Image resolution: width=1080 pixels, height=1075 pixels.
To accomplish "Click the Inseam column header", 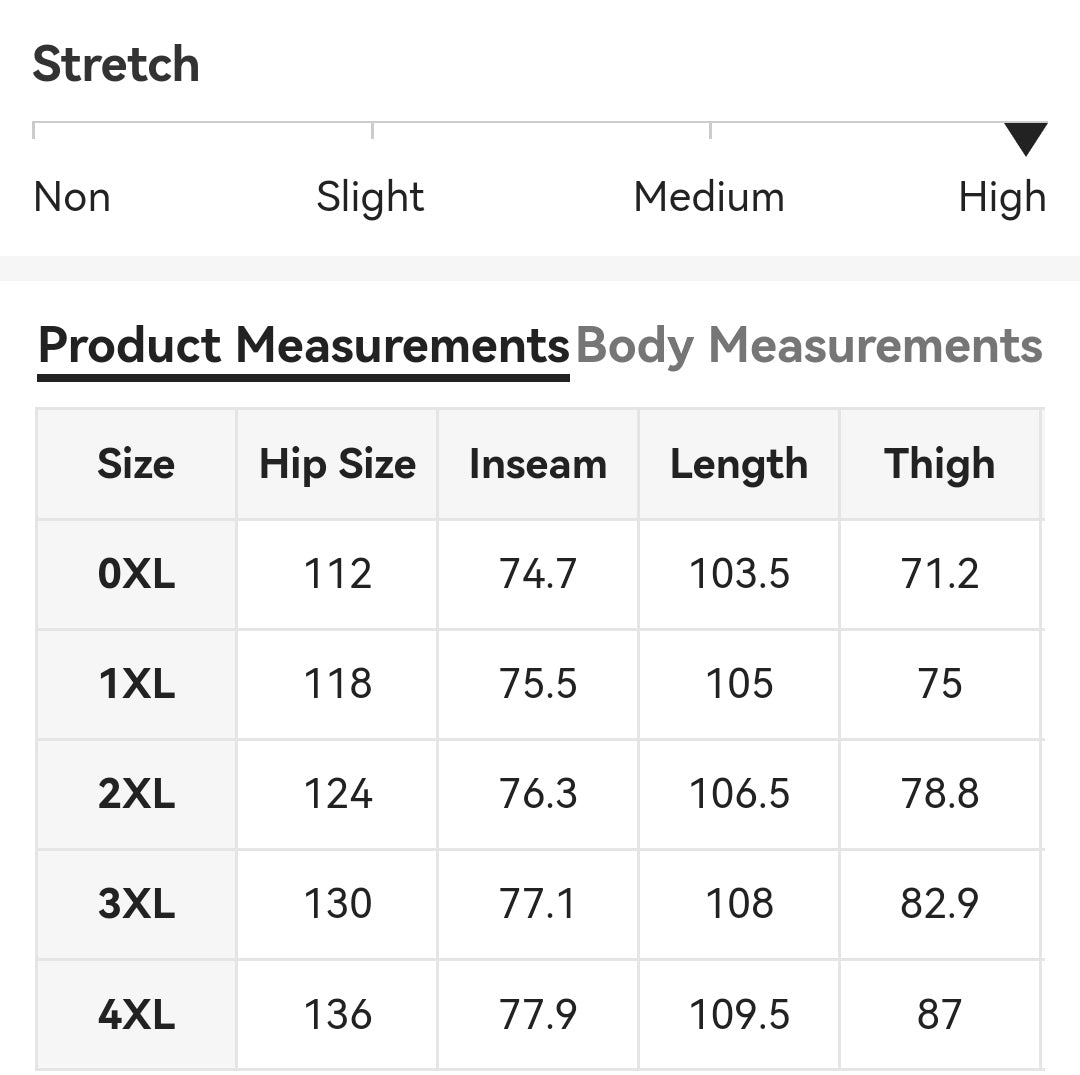I will (538, 464).
